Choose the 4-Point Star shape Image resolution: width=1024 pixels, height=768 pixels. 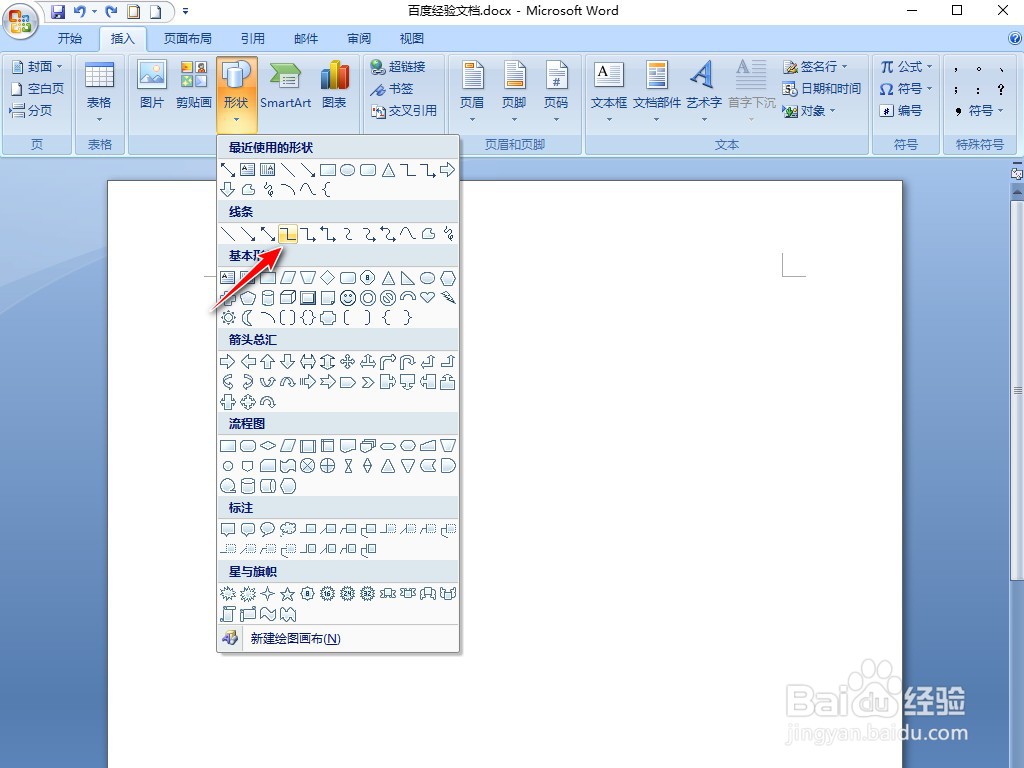click(x=268, y=594)
